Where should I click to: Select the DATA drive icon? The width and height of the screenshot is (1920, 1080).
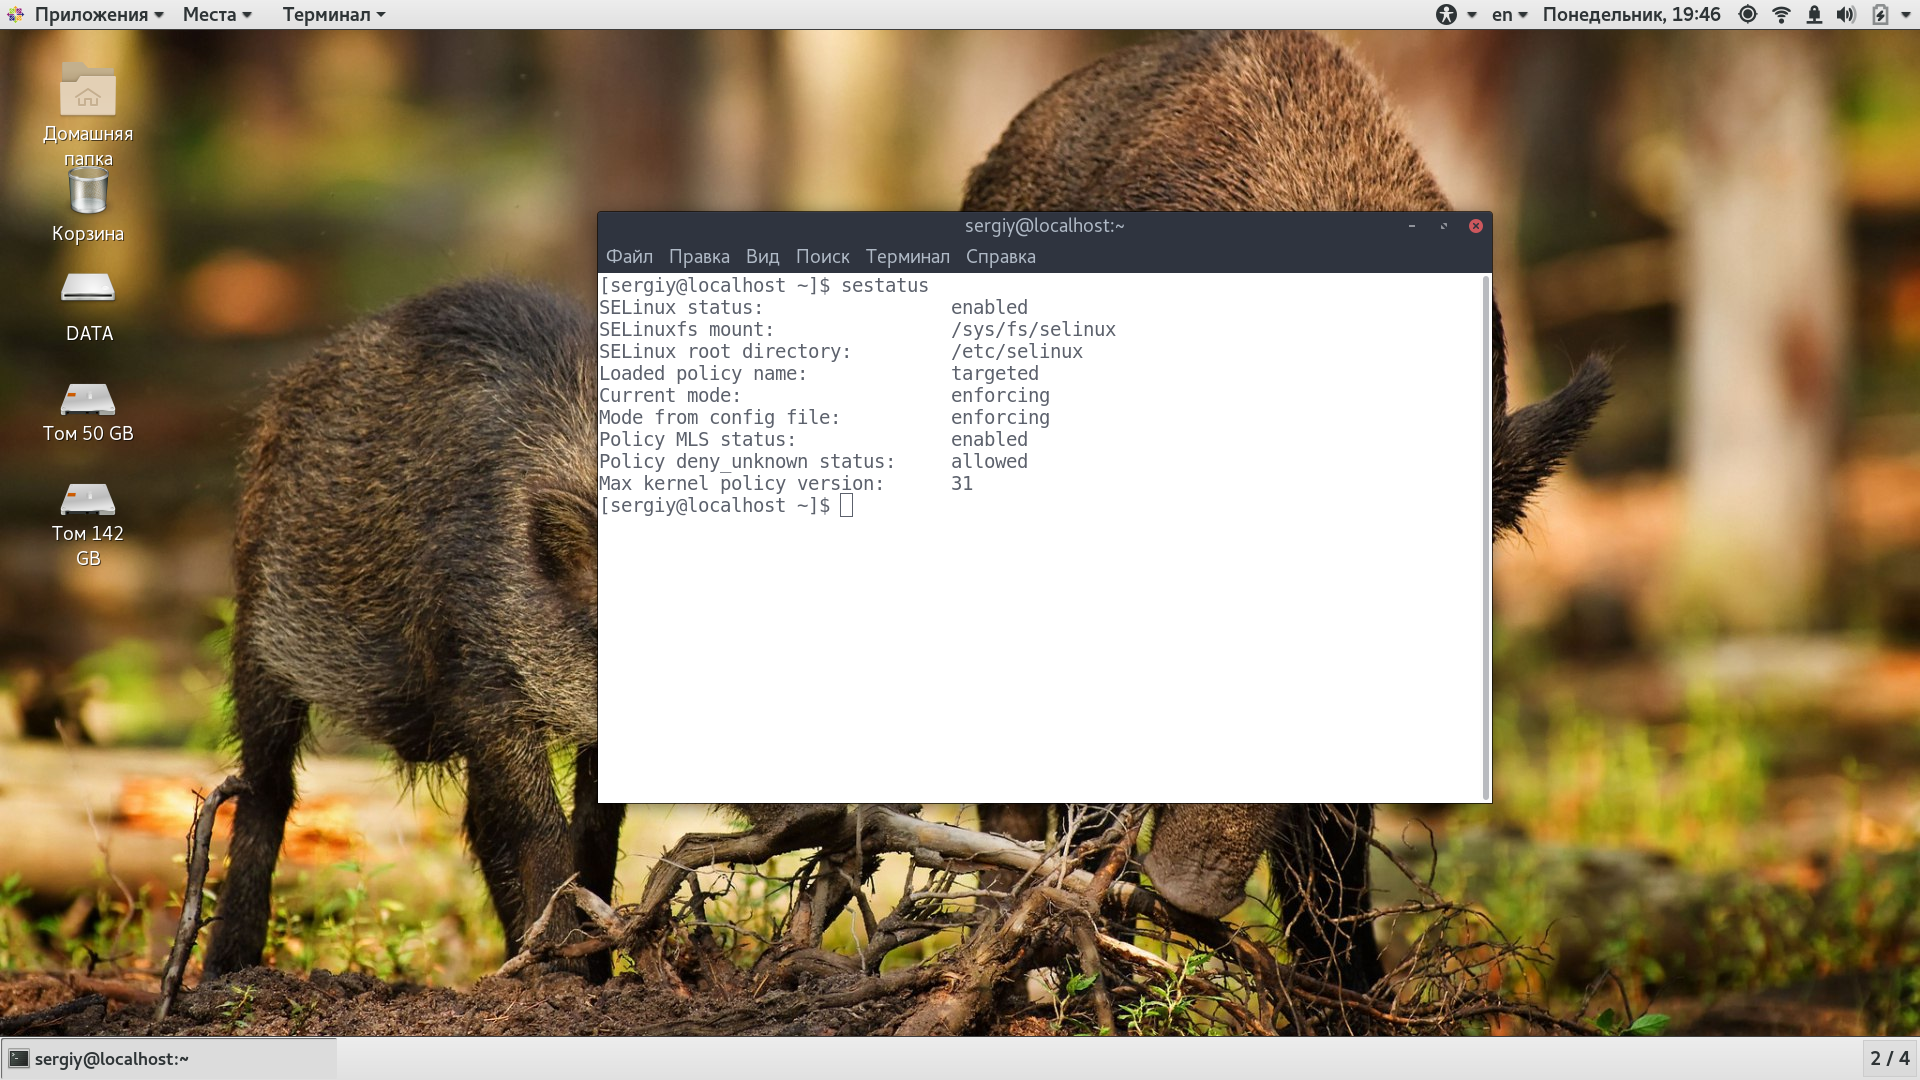click(x=88, y=306)
